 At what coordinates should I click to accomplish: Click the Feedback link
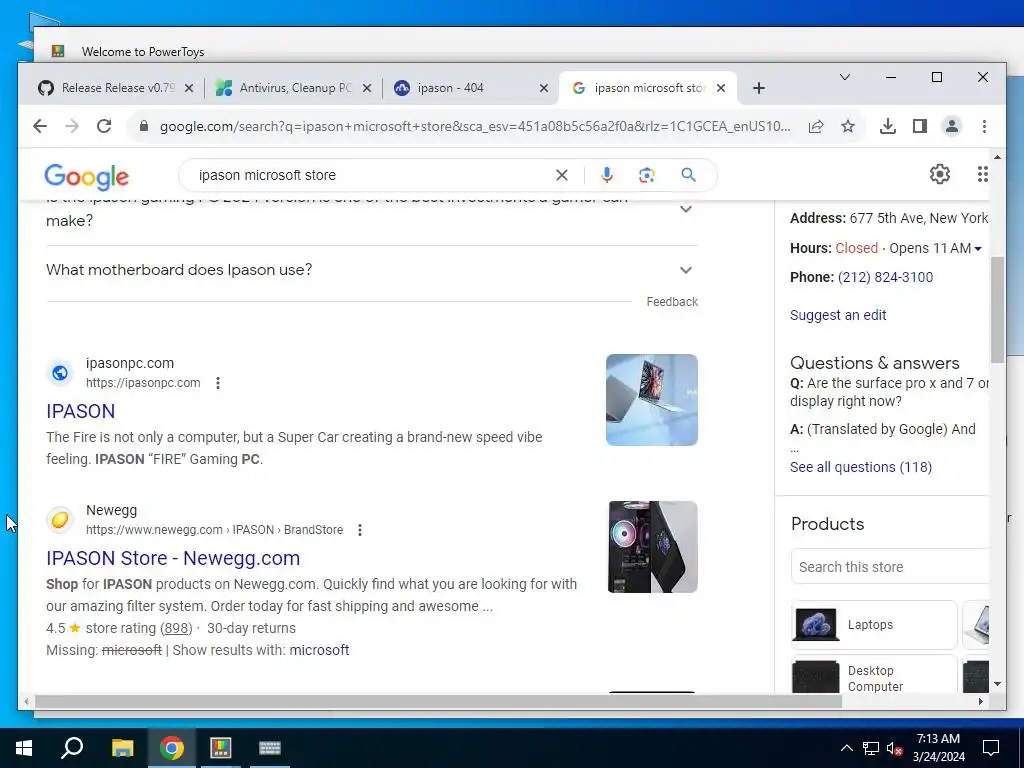point(672,302)
